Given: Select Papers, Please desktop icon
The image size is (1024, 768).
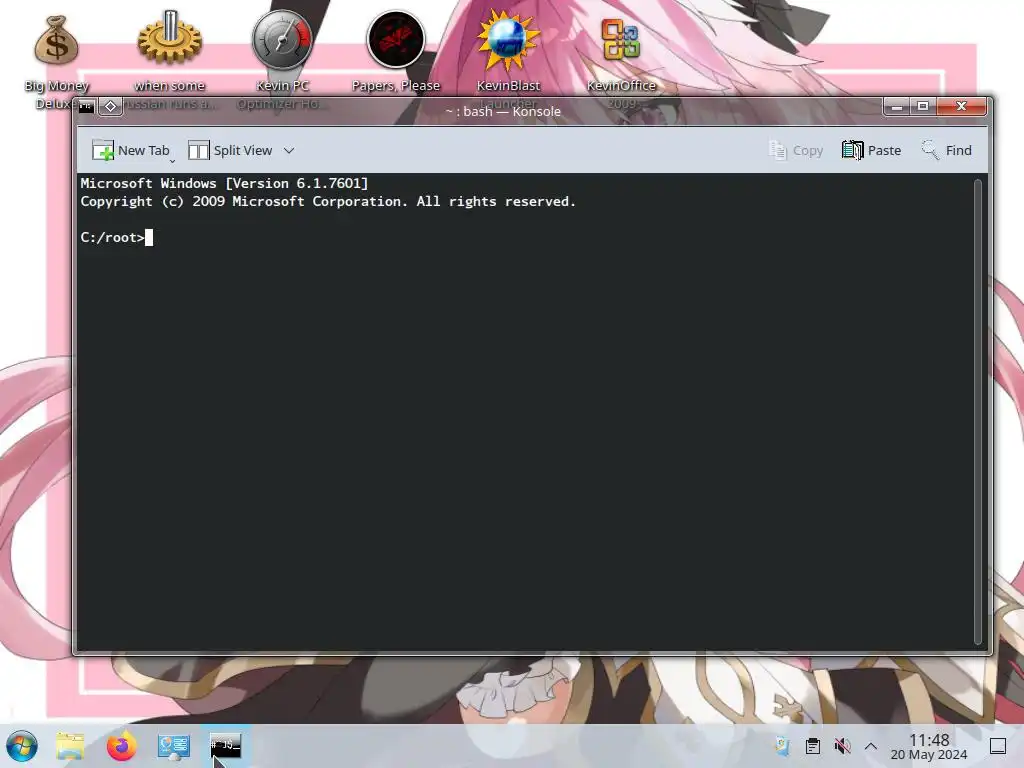Looking at the screenshot, I should tap(396, 52).
